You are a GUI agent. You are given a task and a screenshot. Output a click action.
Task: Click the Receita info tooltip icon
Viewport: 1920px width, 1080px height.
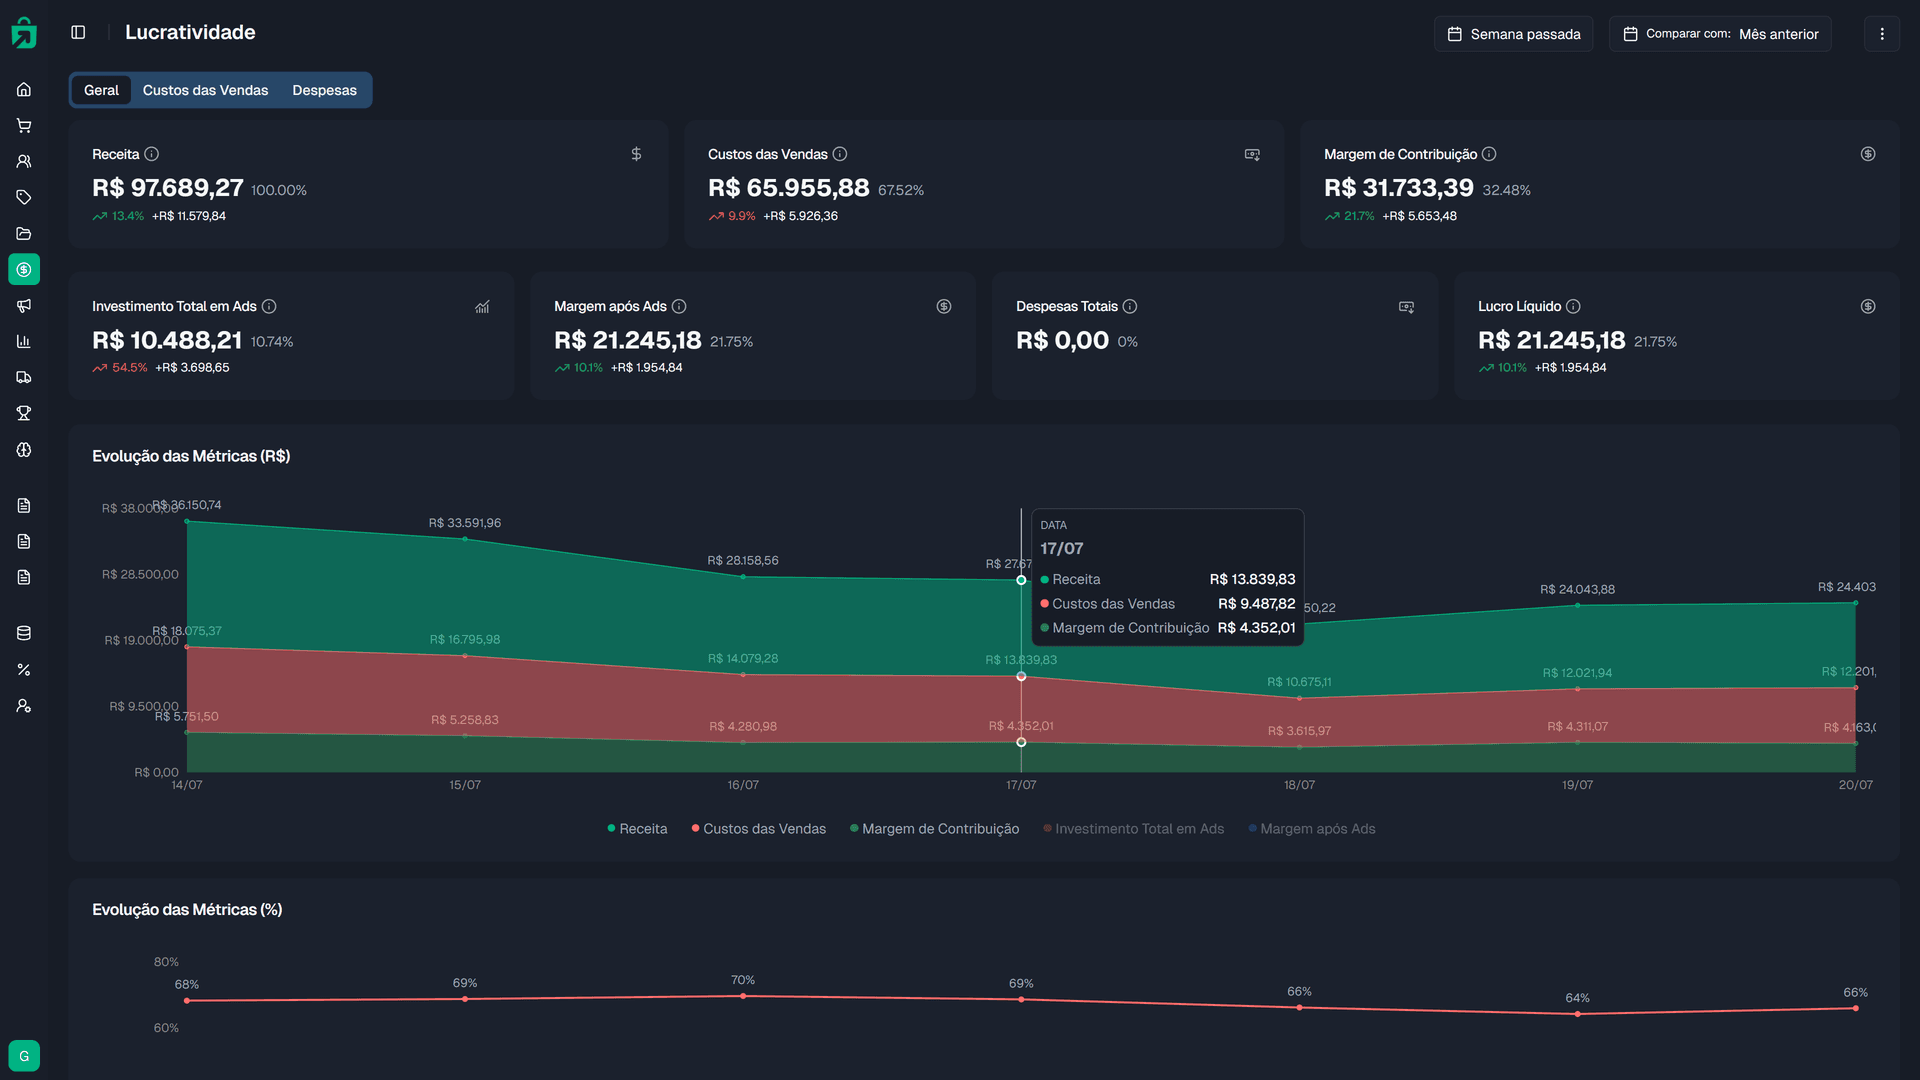tap(152, 154)
